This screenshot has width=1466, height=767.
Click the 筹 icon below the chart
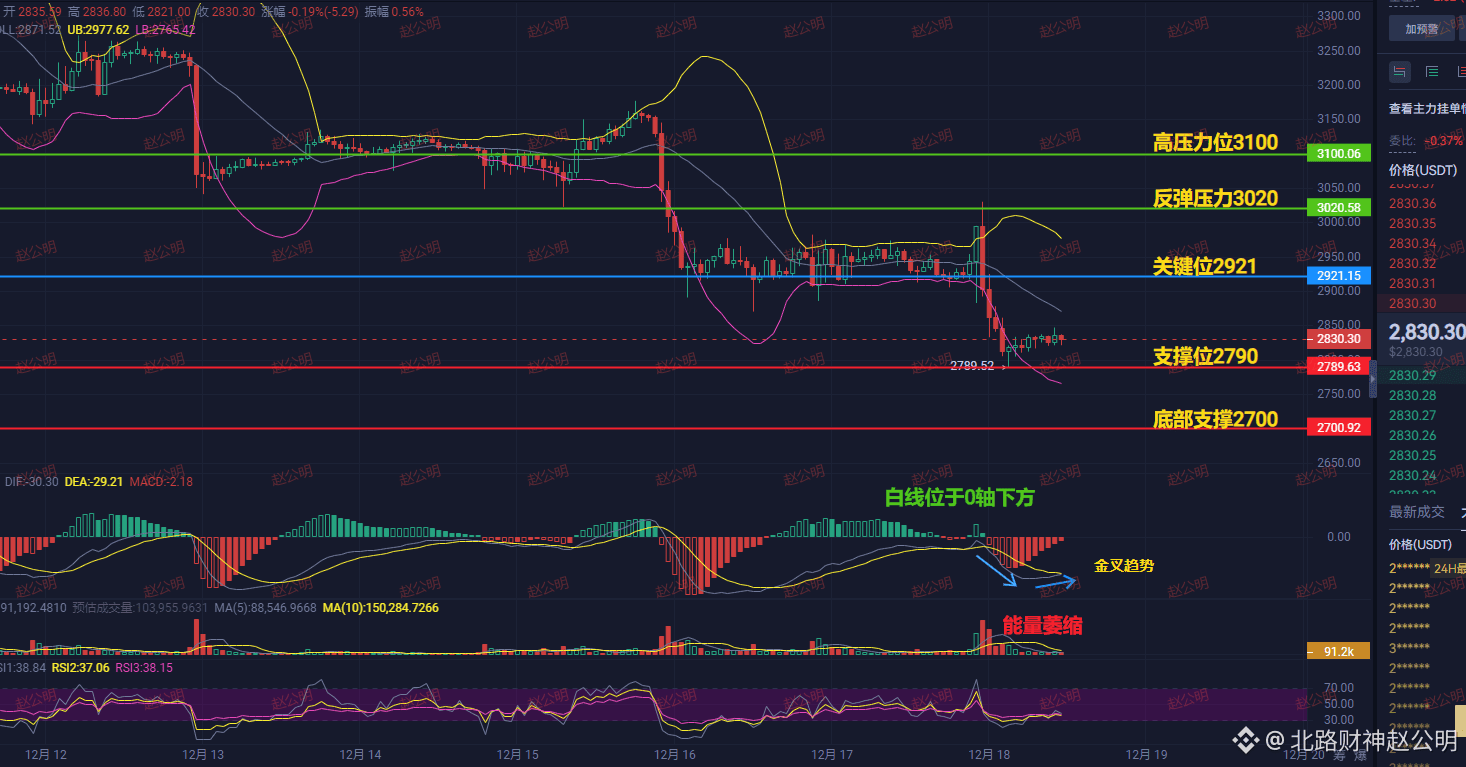tap(1338, 755)
